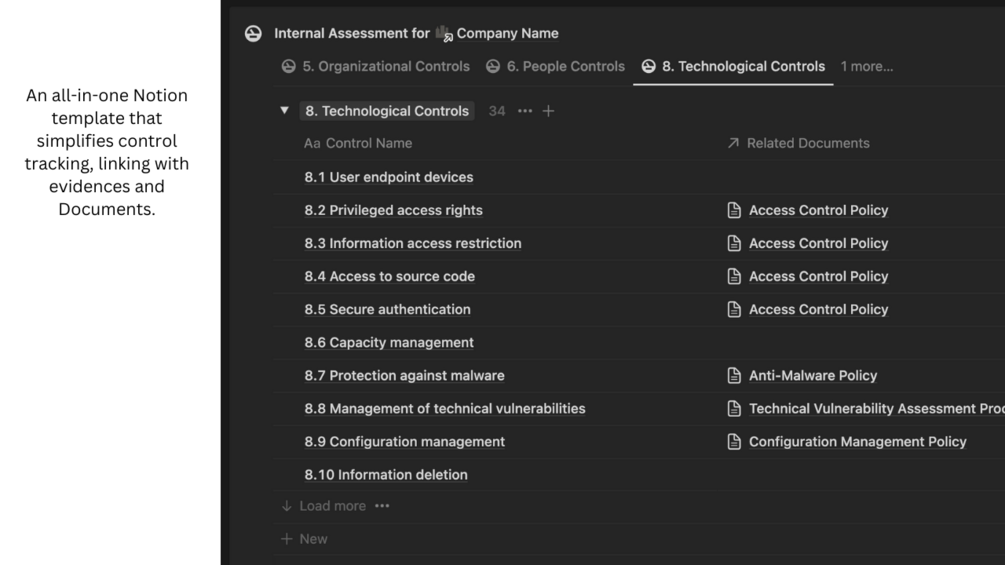Collapse the 8. Technological Controls group
This screenshot has width=1005, height=565.
point(284,111)
